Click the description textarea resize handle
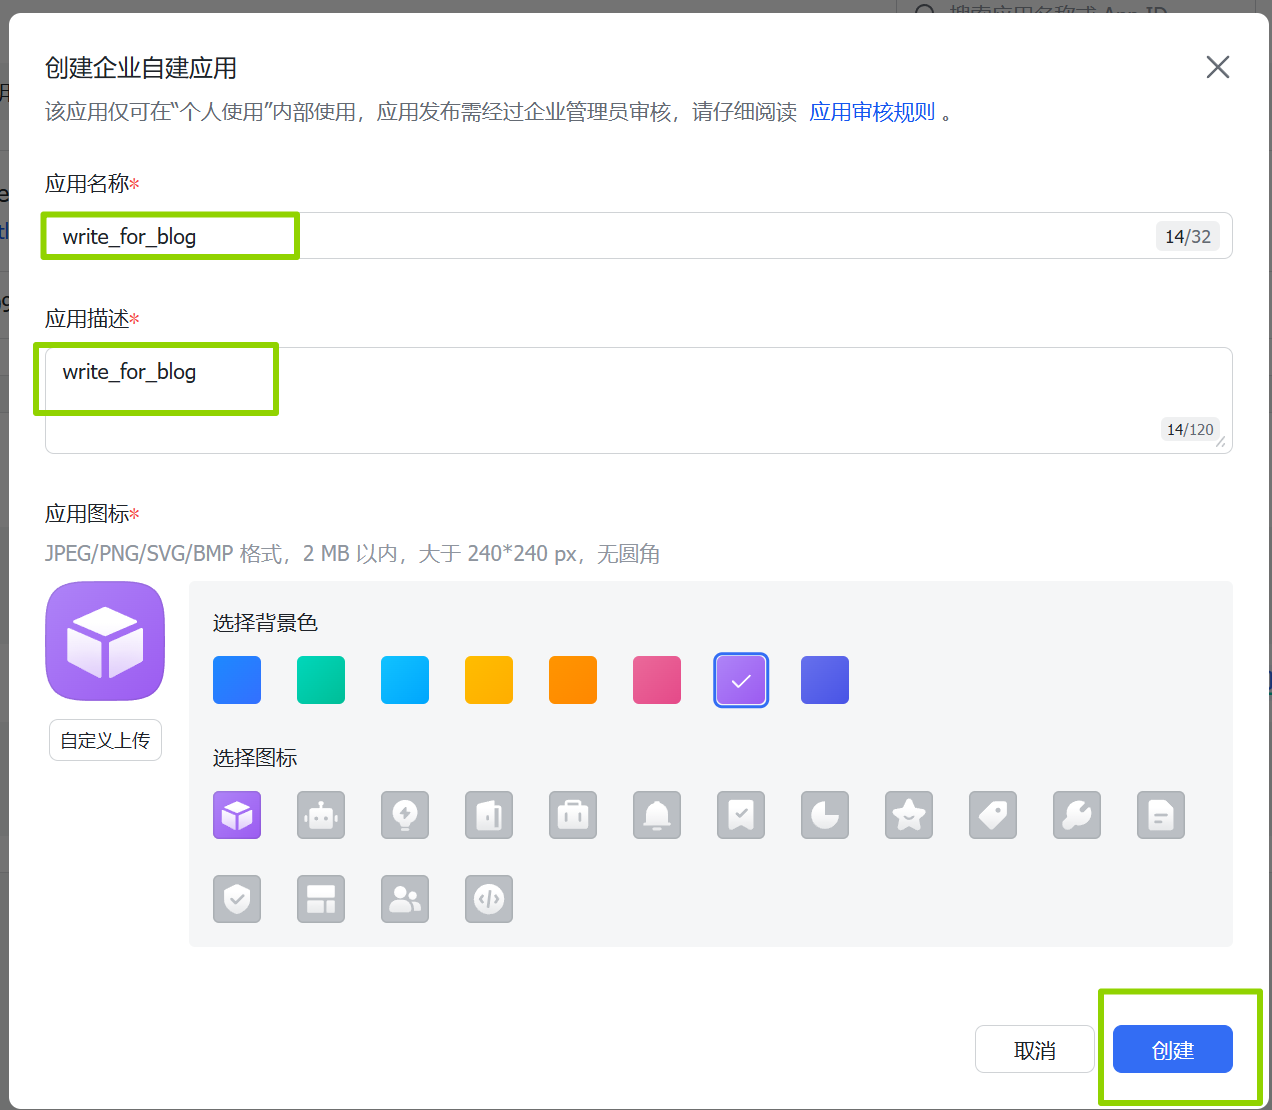Viewport: 1272px width, 1110px height. [1221, 442]
